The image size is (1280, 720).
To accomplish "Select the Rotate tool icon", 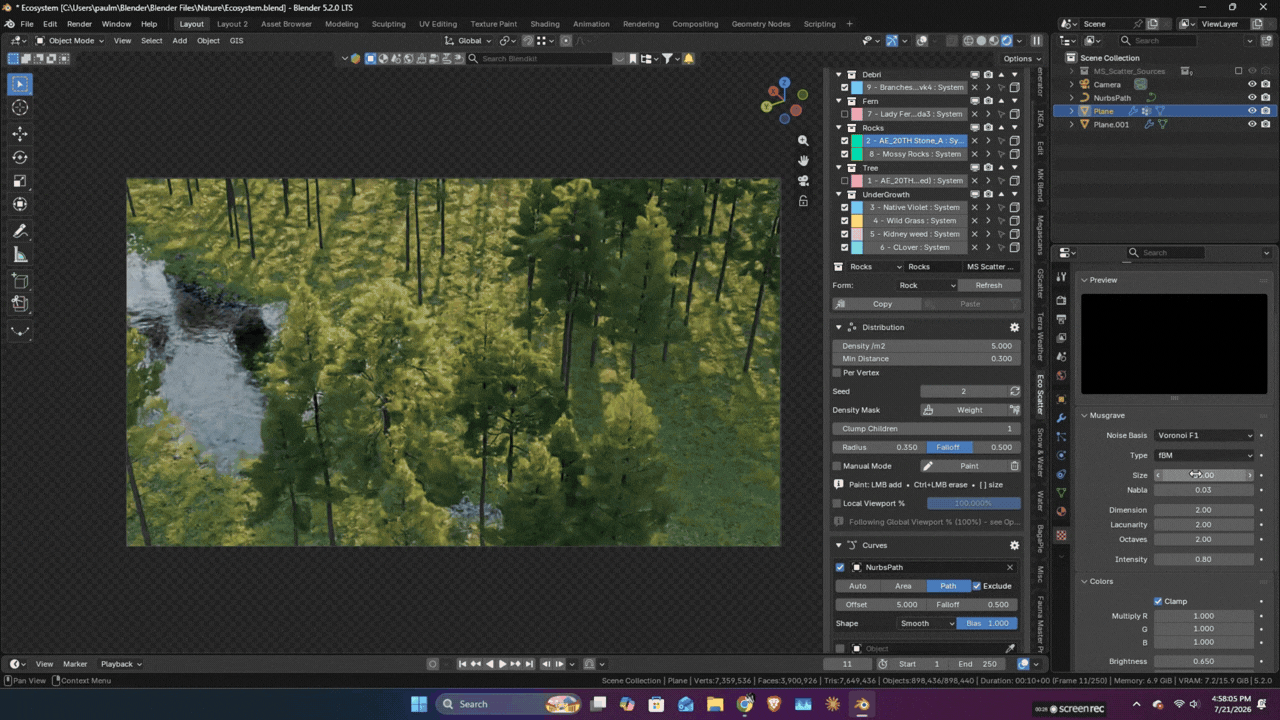I will (x=20, y=157).
